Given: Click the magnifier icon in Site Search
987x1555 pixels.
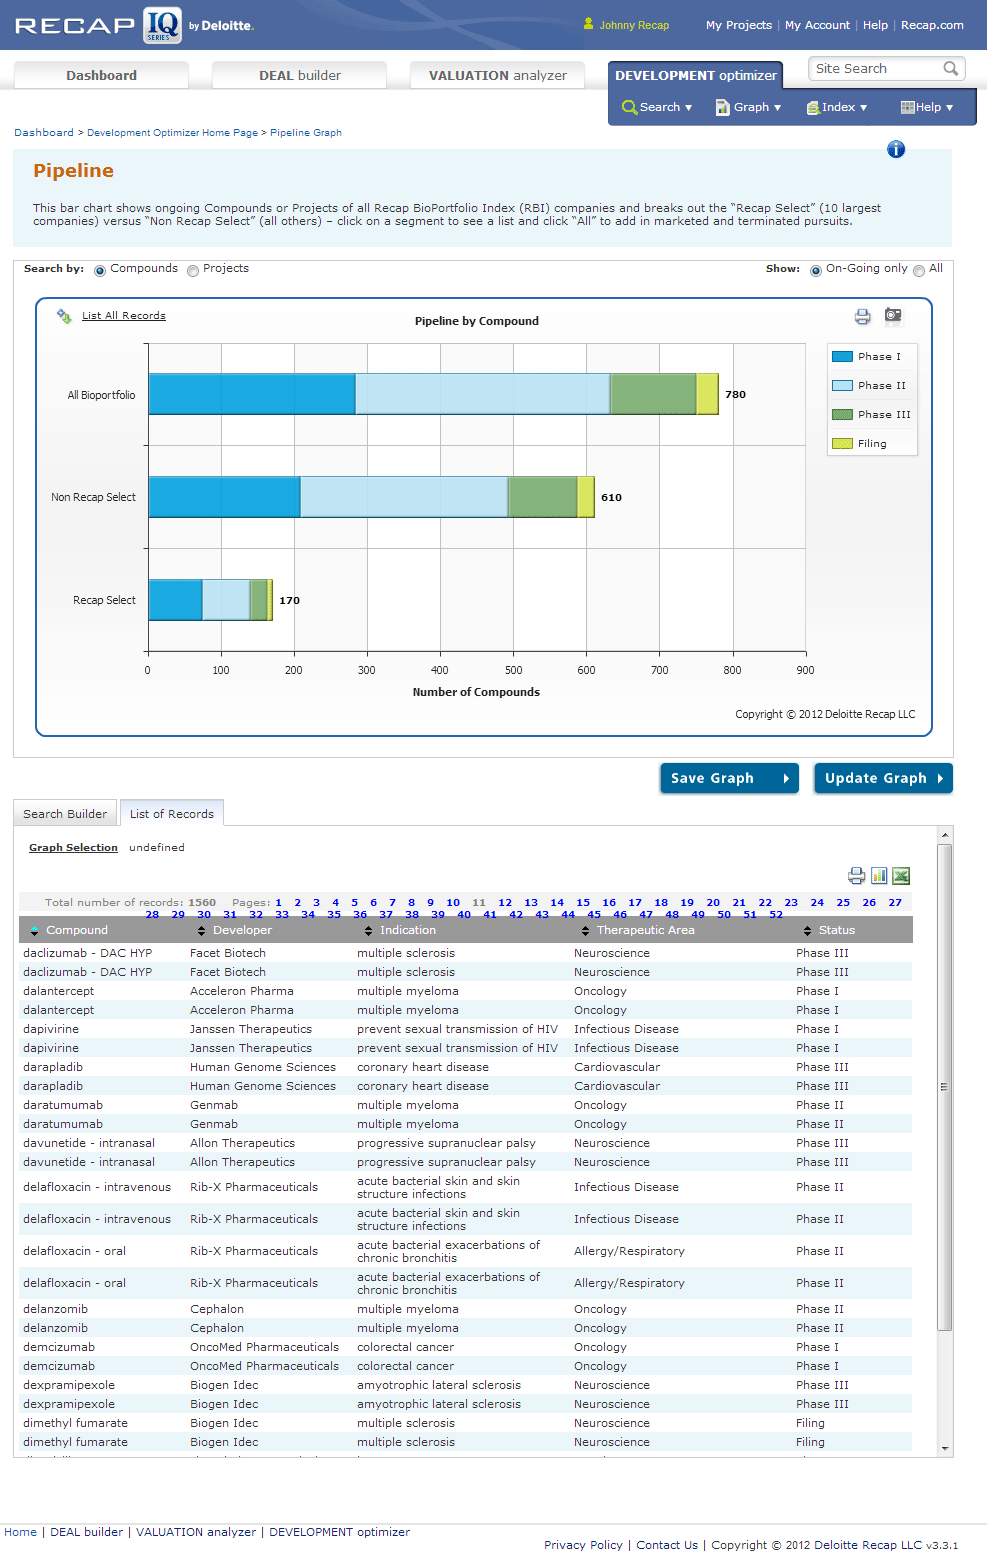Looking at the screenshot, I should click(950, 69).
